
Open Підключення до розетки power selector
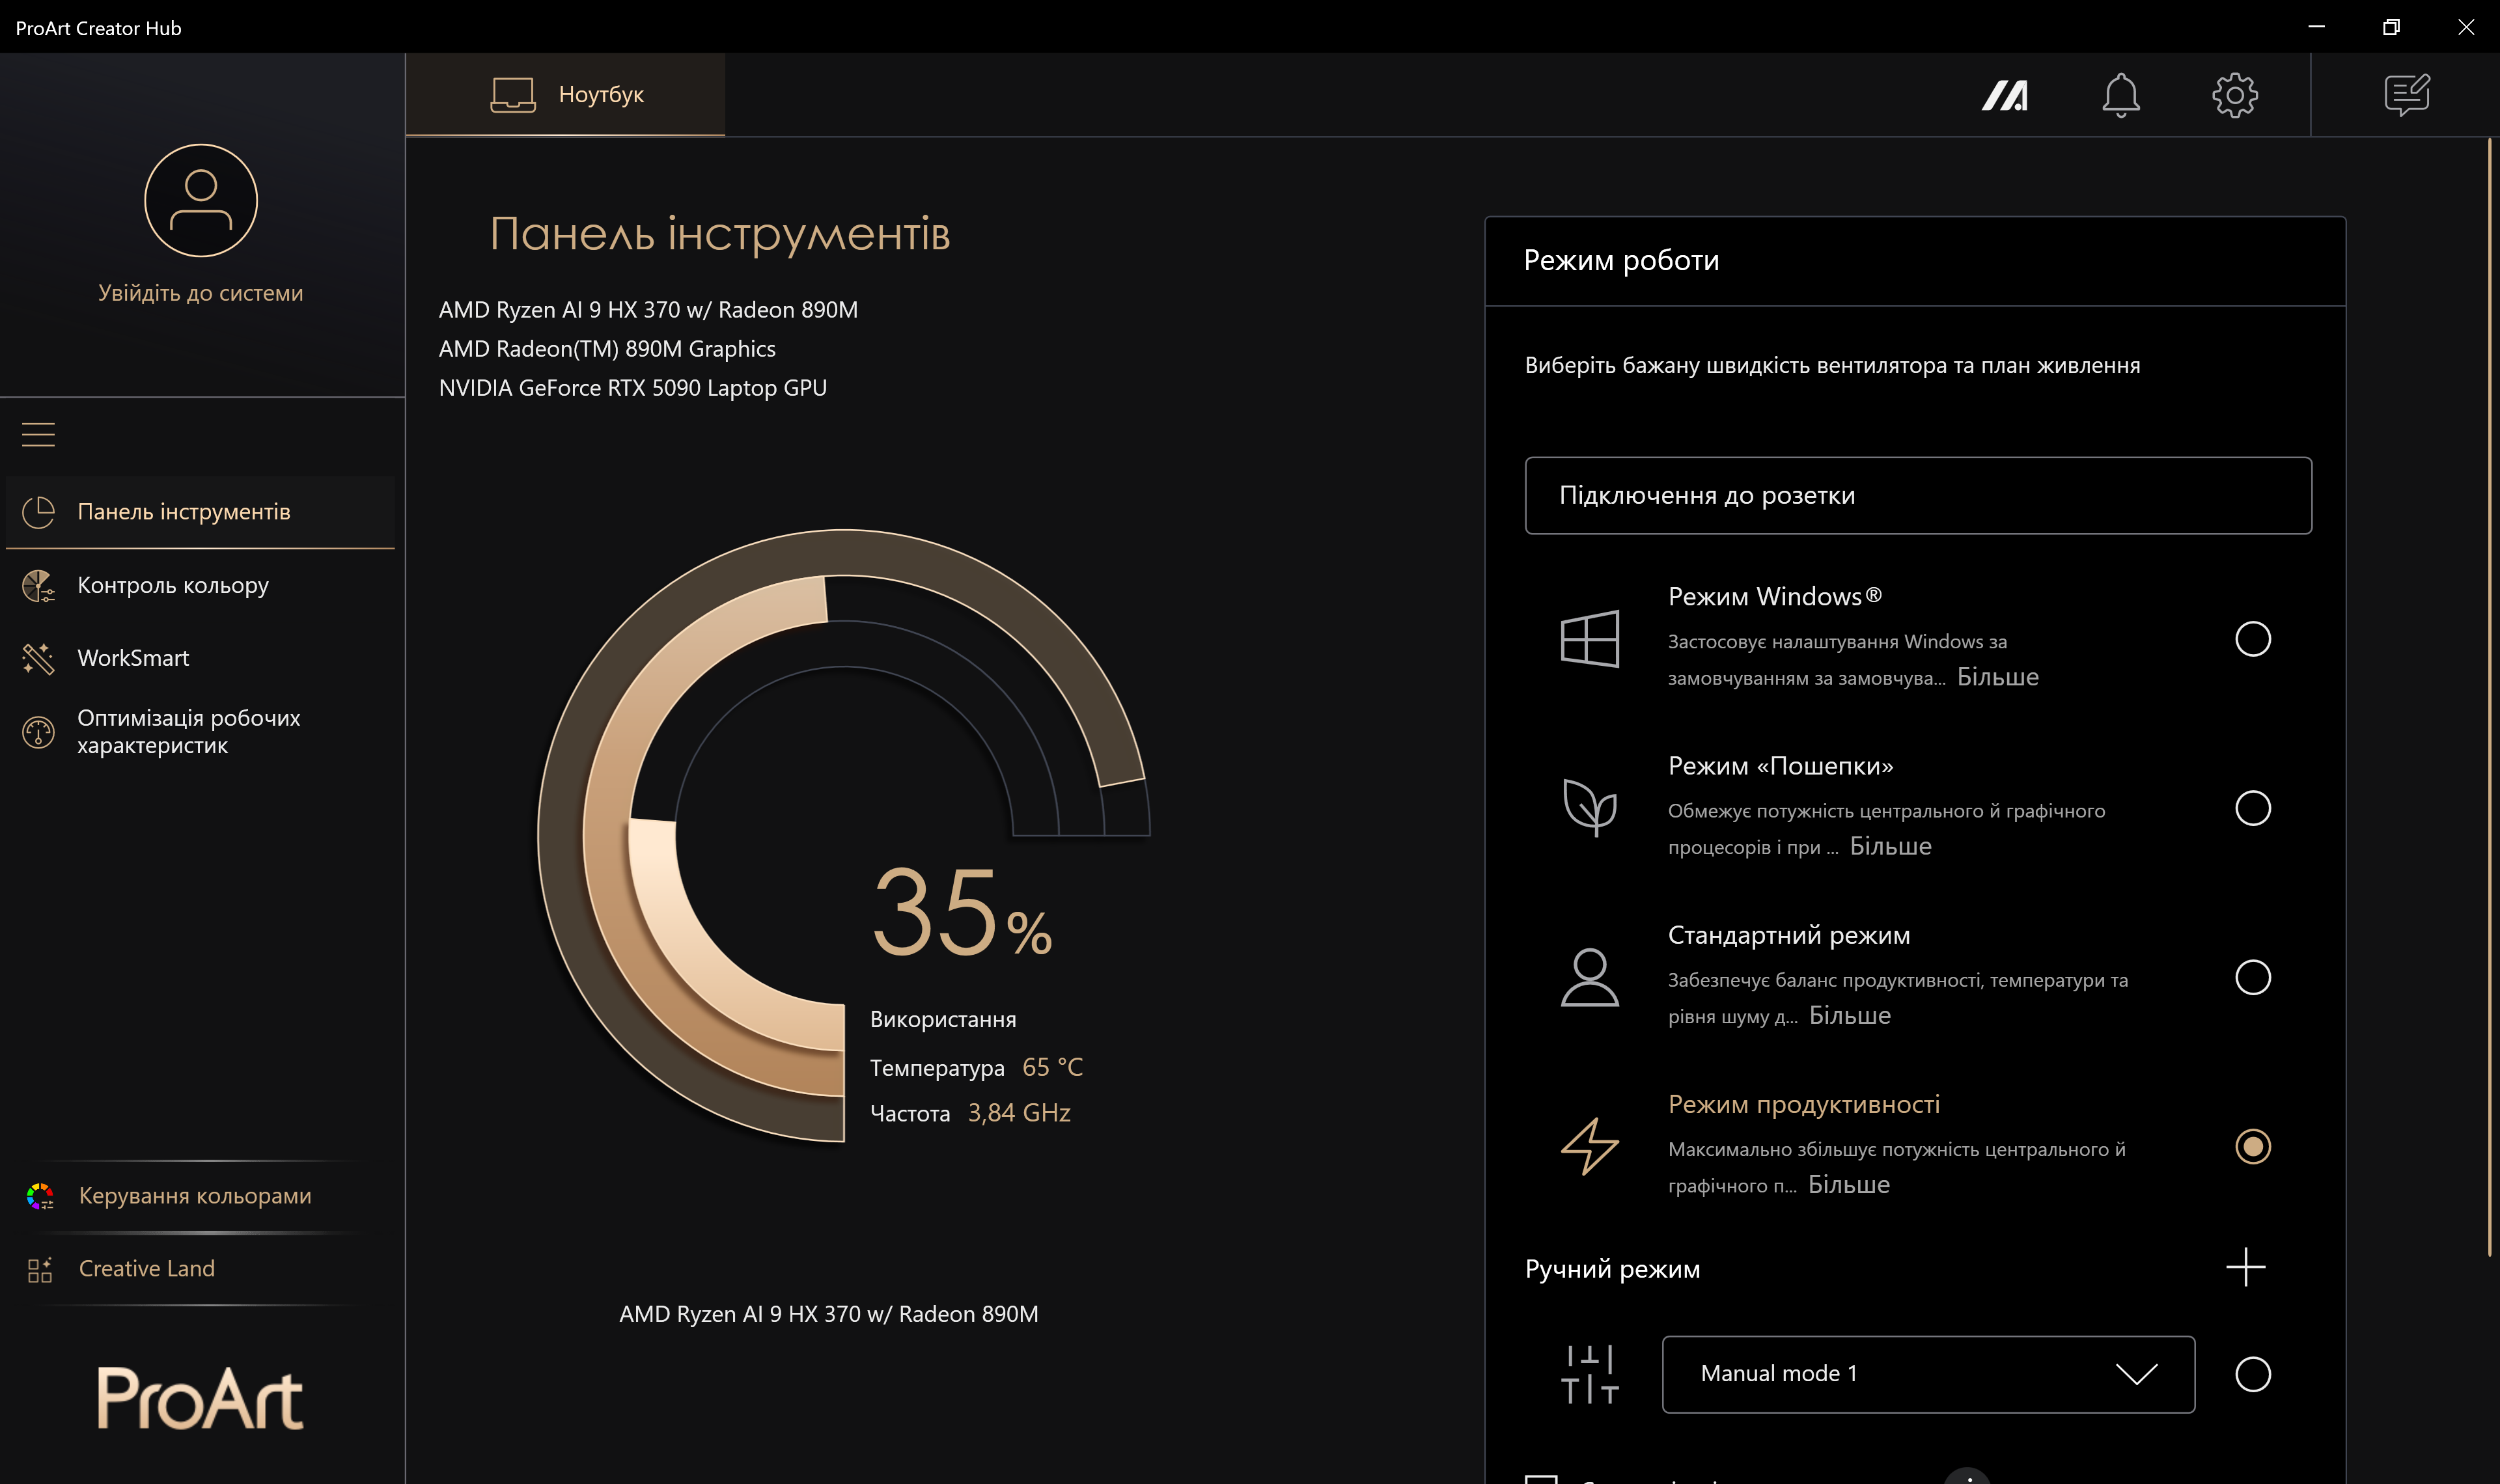(1917, 496)
